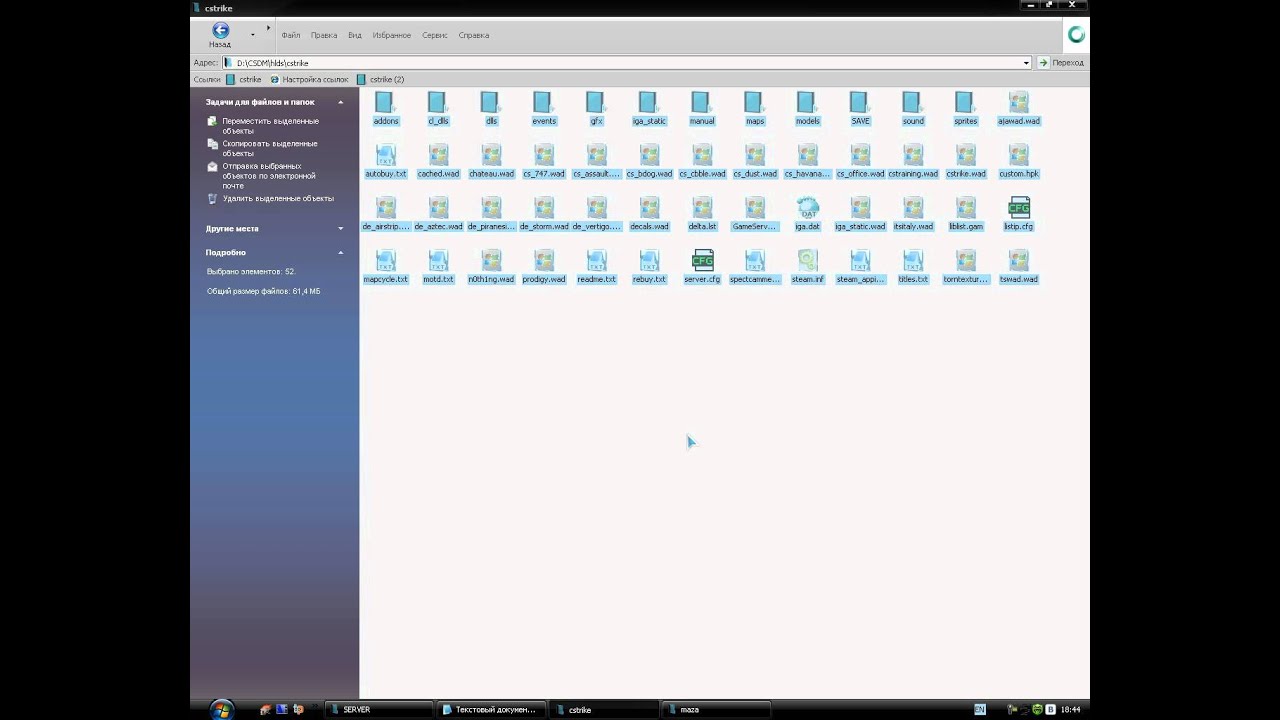1280x720 pixels.
Task: Open the 'Настройка ссылок' links bar item
Action: (309, 79)
